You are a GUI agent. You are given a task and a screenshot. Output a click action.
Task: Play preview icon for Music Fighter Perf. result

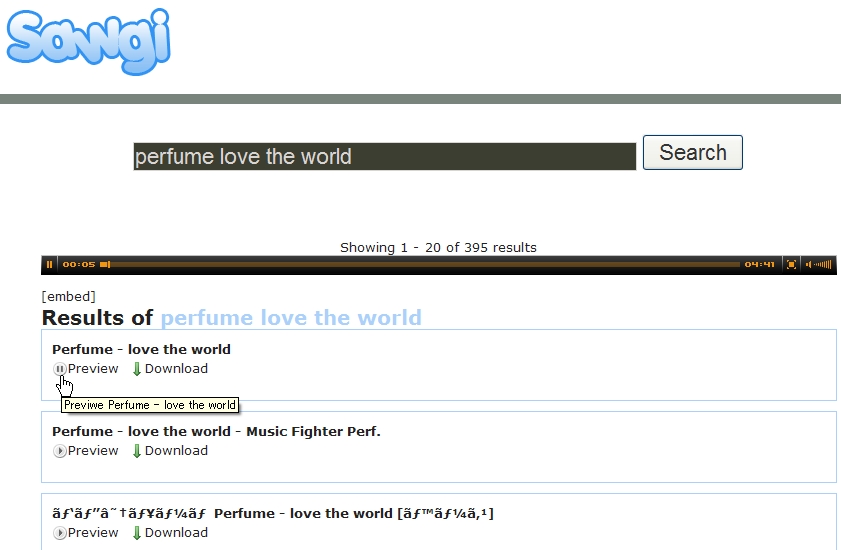tap(60, 451)
